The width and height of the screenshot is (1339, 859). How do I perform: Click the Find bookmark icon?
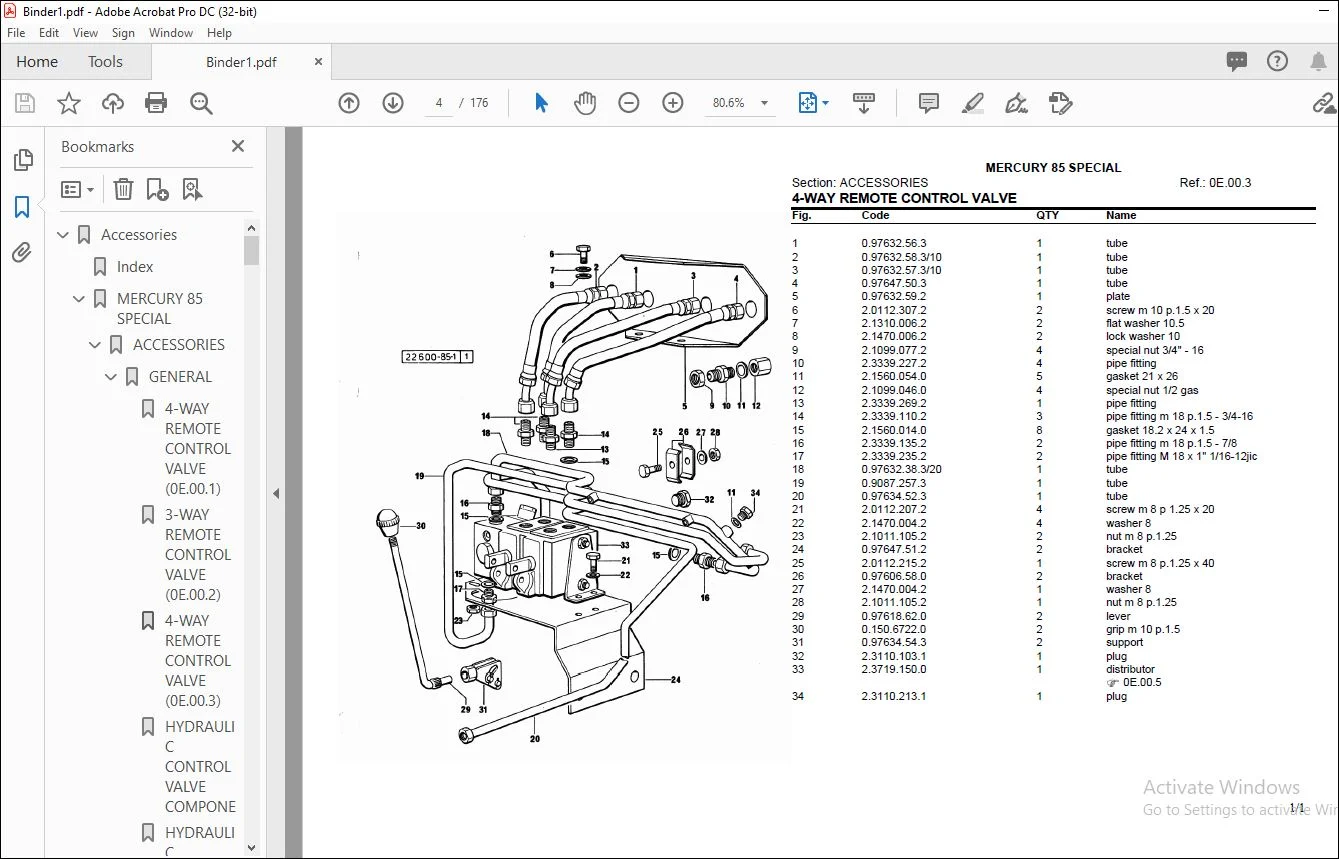point(192,189)
